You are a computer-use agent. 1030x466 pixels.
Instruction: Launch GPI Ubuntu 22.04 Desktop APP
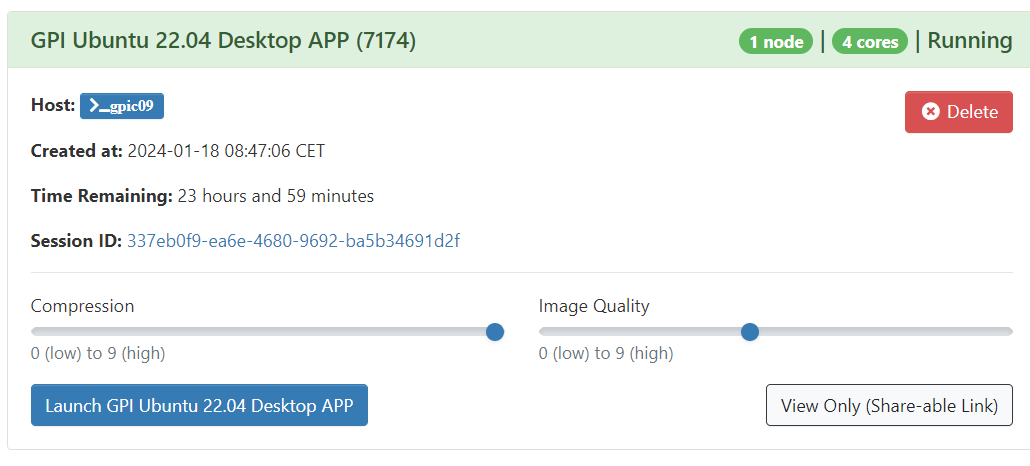[199, 405]
